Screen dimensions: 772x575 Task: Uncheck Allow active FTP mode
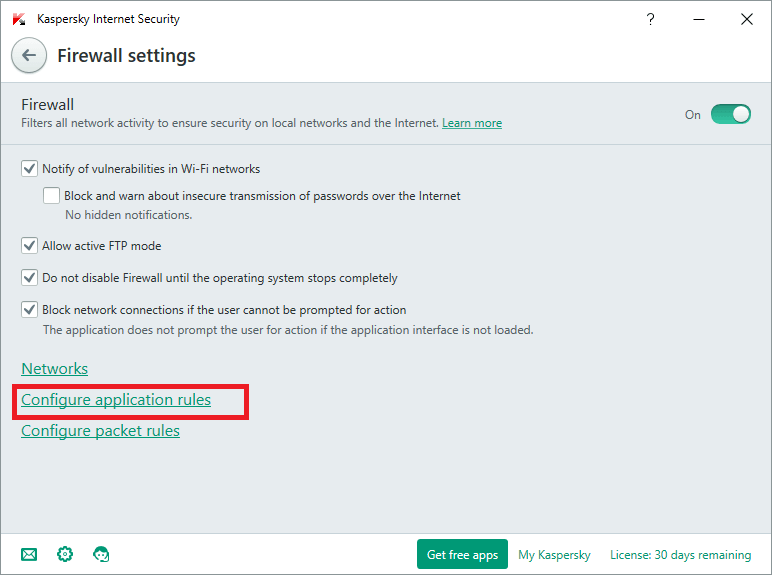[29, 246]
